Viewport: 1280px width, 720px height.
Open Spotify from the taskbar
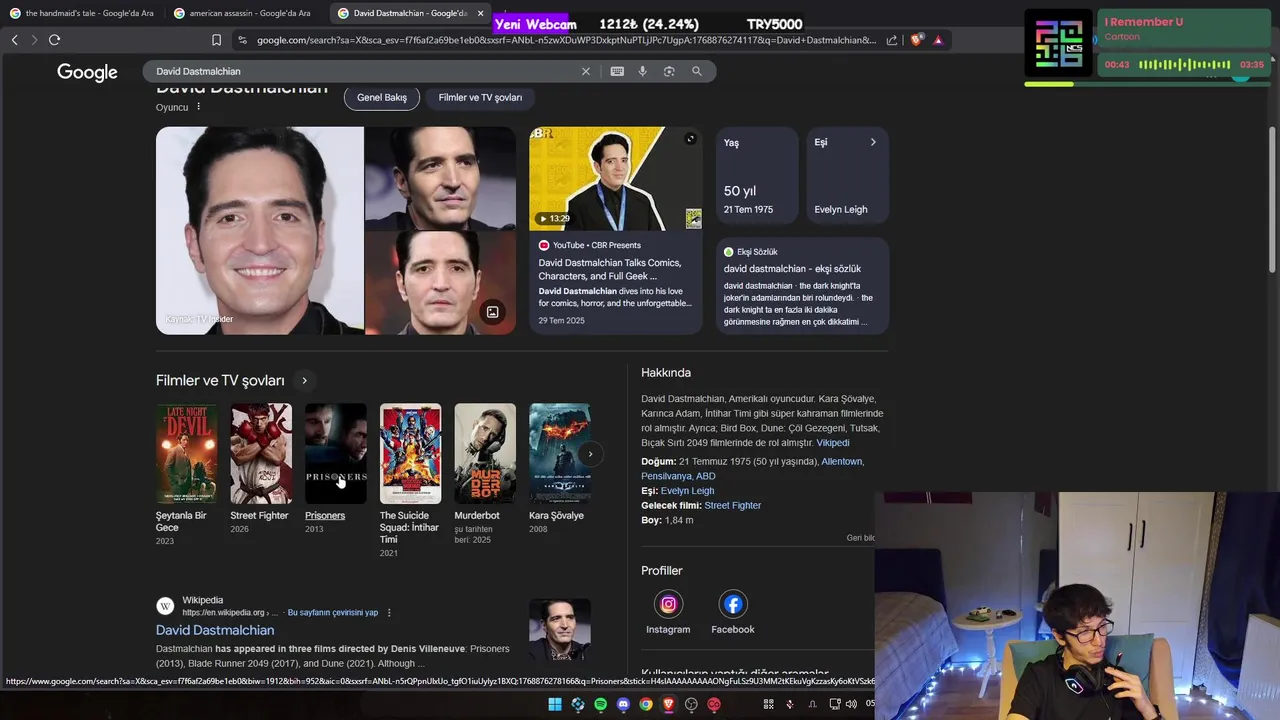pos(600,704)
